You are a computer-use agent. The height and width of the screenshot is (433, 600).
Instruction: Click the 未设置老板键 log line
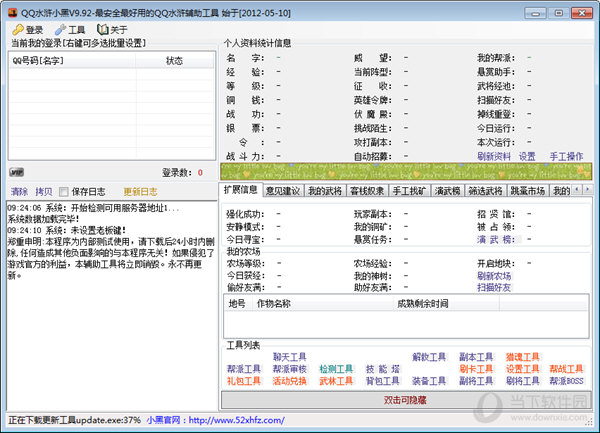(67, 230)
